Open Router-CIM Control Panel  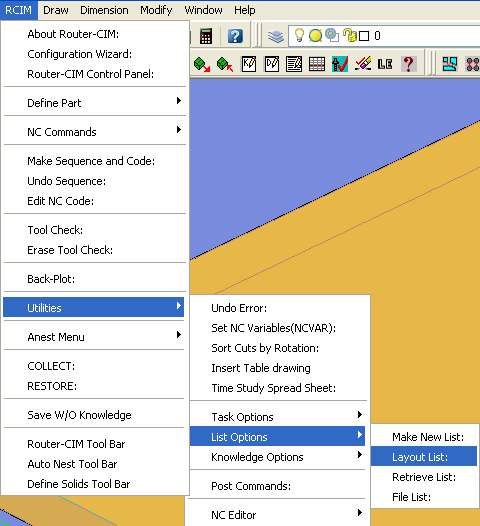point(94,74)
